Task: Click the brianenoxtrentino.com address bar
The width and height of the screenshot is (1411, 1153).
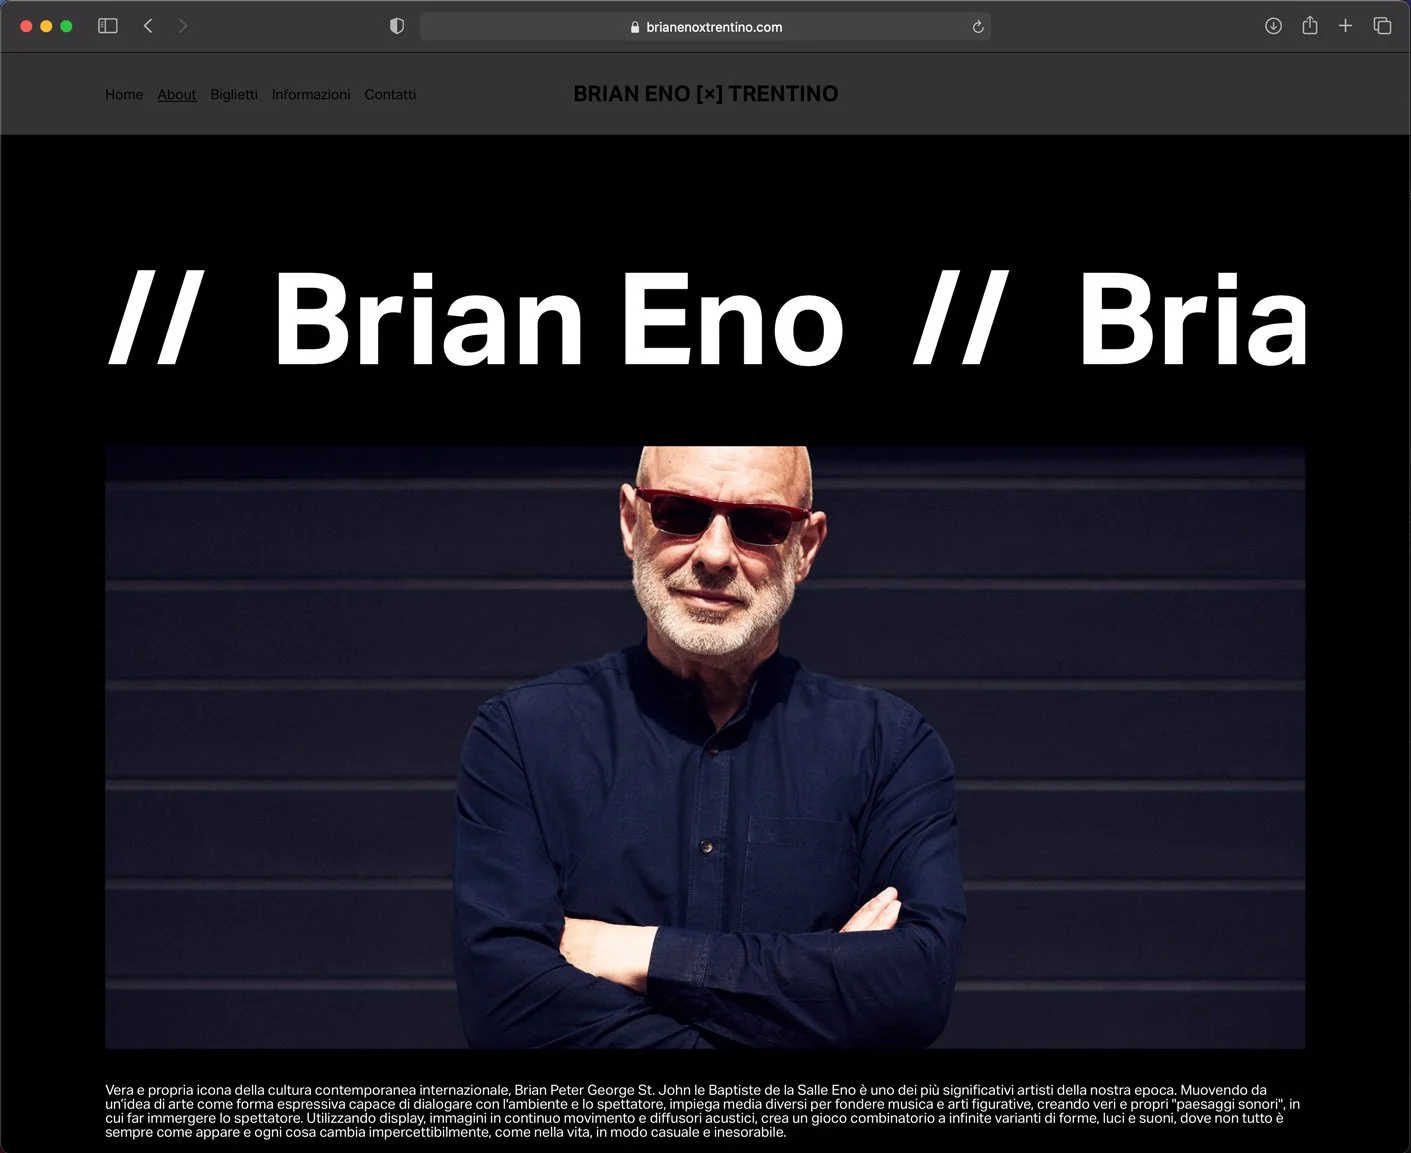Action: pyautogui.click(x=705, y=27)
